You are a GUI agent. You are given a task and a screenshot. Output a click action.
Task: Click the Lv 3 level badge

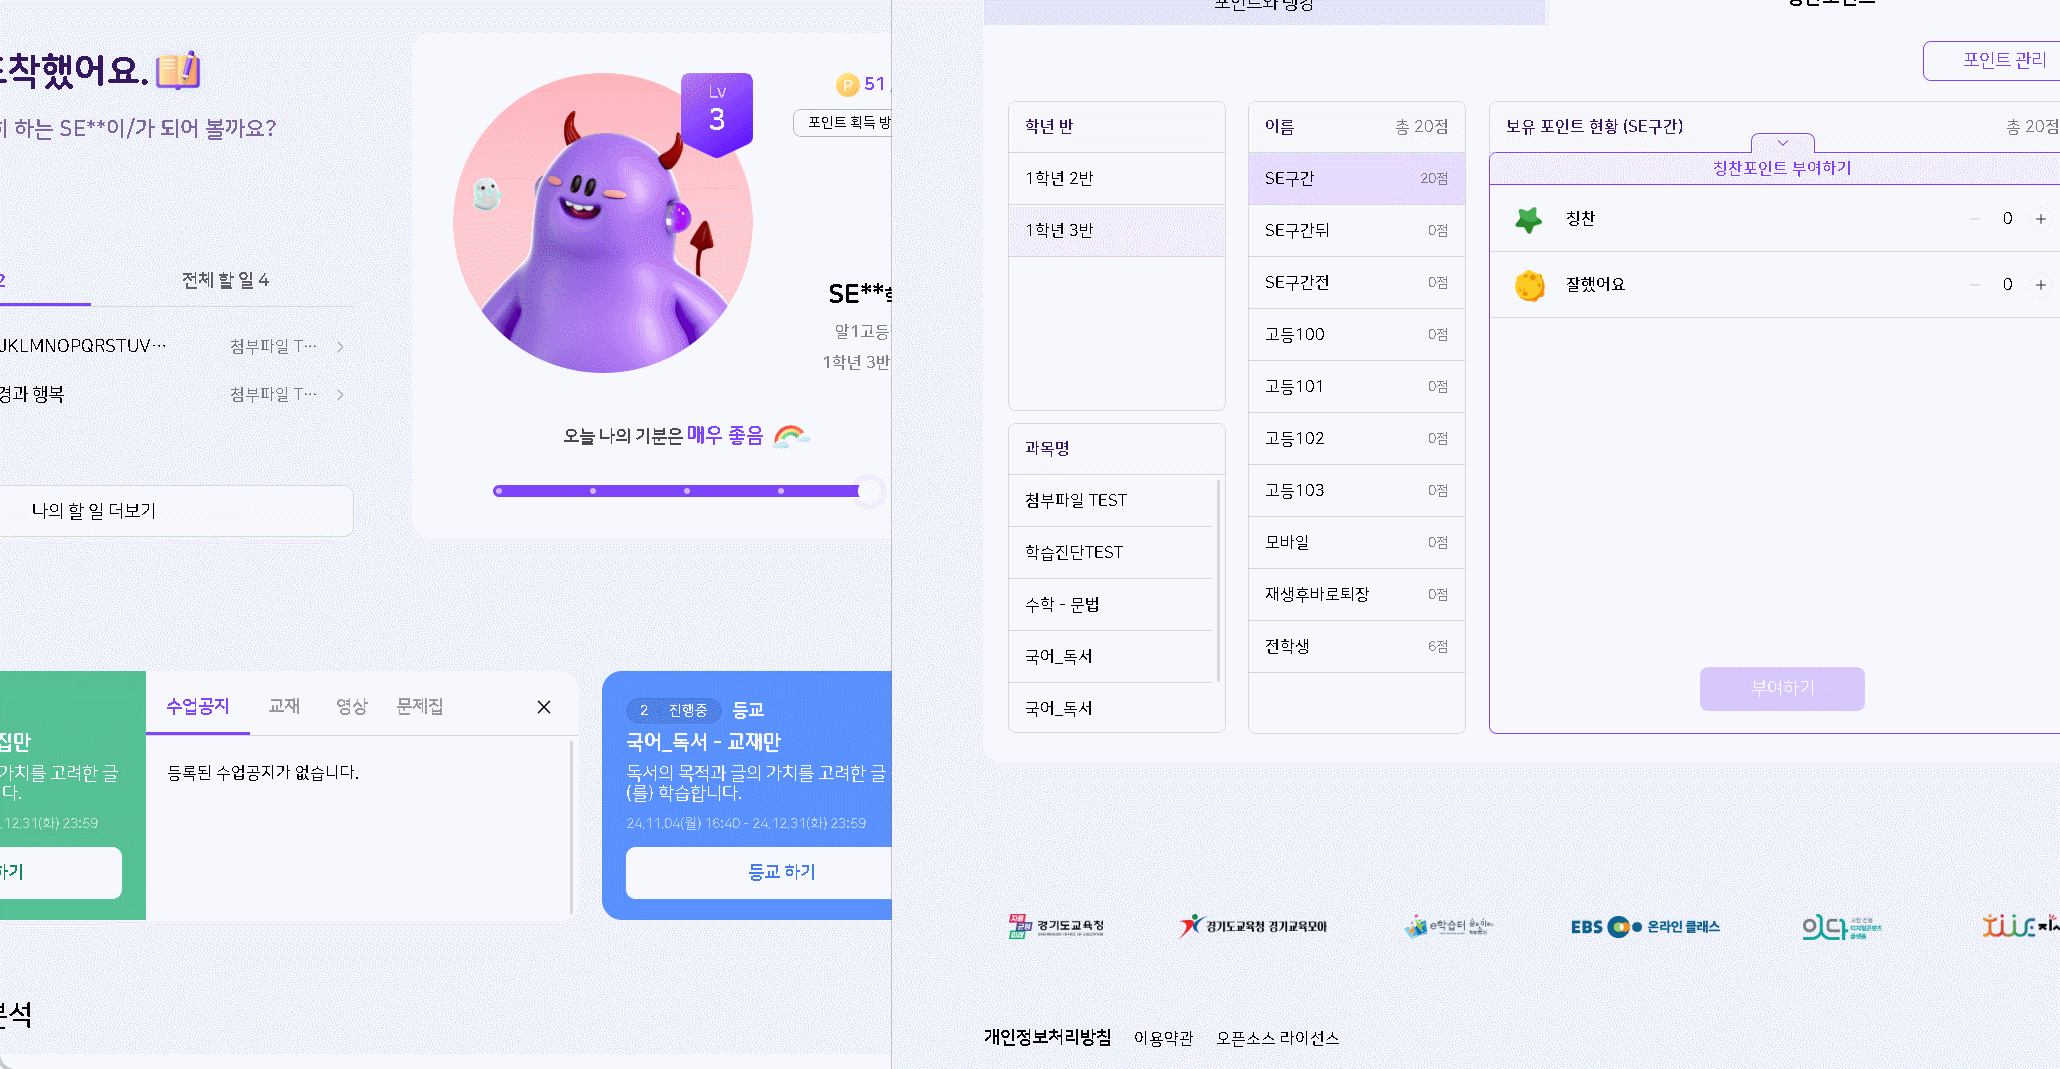point(716,112)
